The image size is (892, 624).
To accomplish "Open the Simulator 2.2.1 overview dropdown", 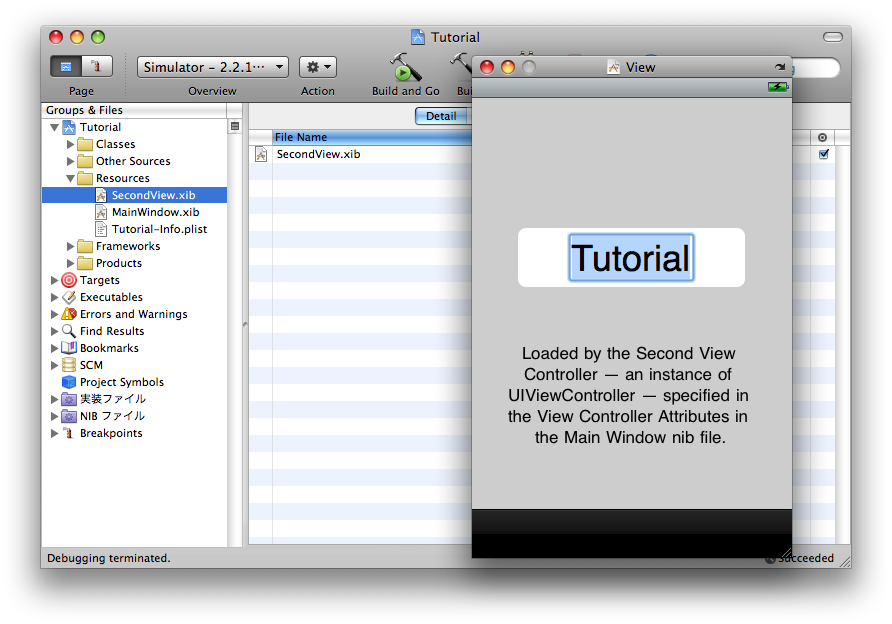I will coord(213,67).
